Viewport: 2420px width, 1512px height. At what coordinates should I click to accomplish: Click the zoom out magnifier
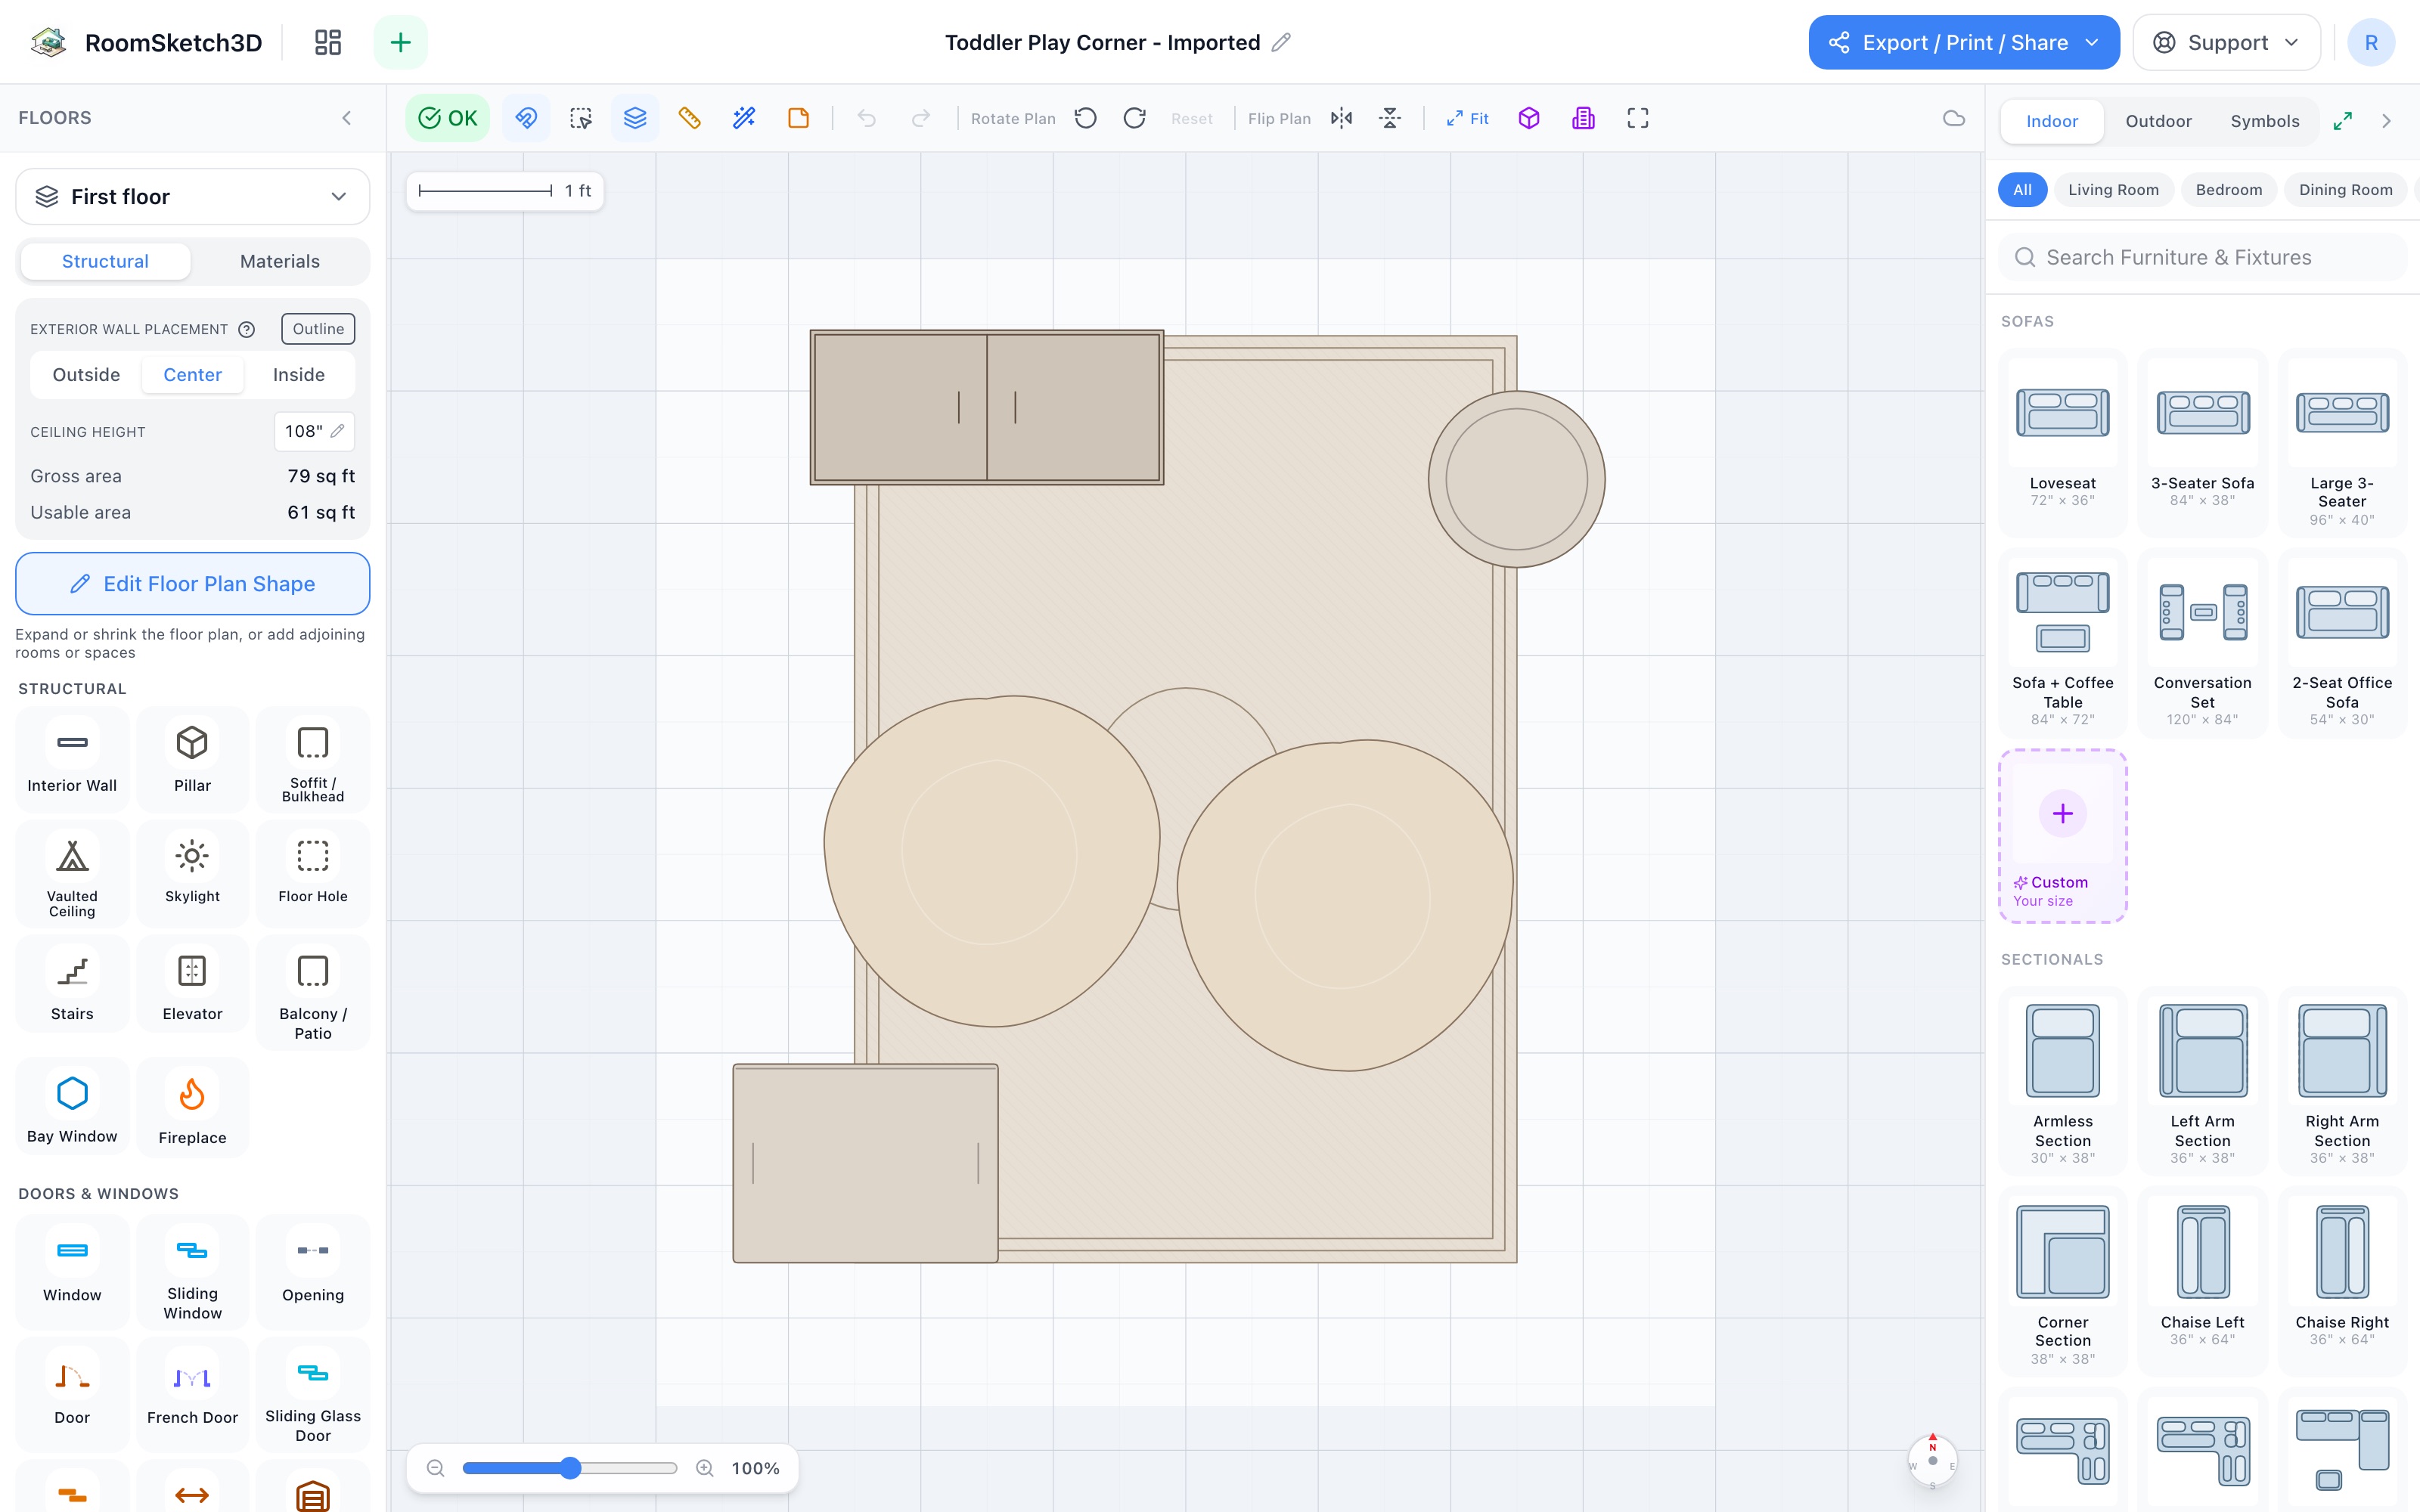[435, 1468]
